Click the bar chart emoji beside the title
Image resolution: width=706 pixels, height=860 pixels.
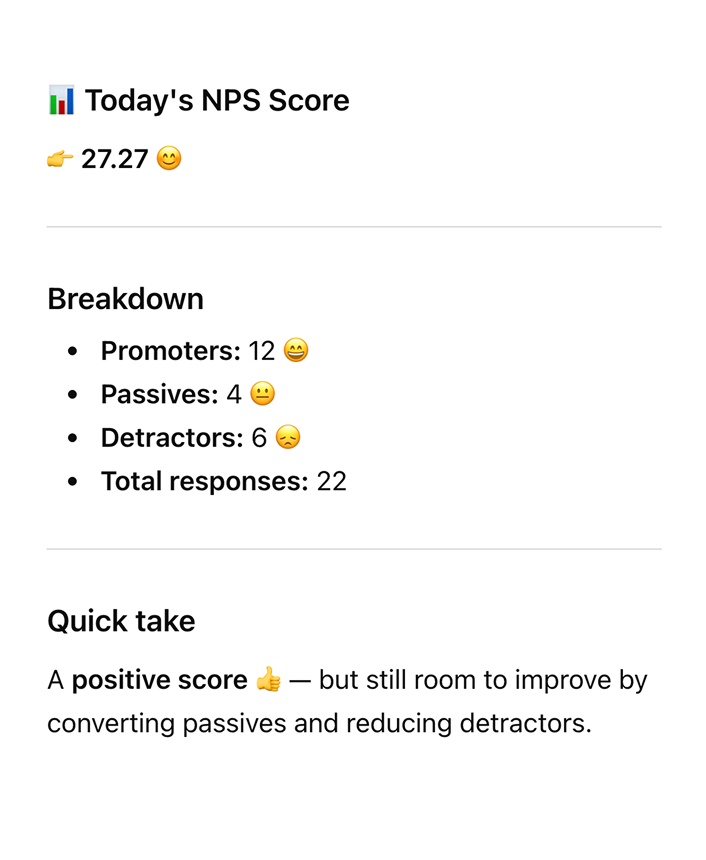click(x=61, y=100)
